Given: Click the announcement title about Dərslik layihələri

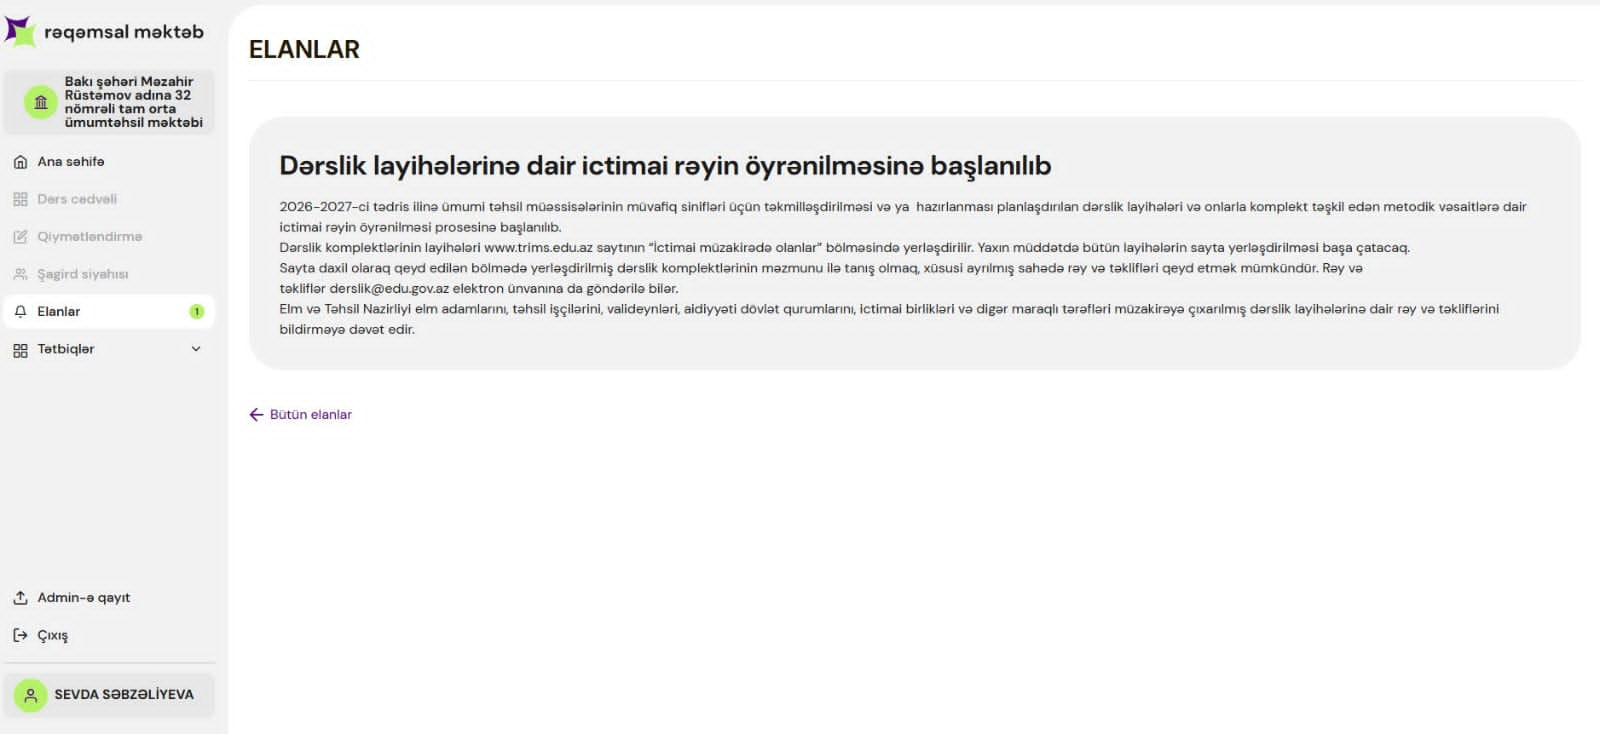Looking at the screenshot, I should (x=665, y=166).
